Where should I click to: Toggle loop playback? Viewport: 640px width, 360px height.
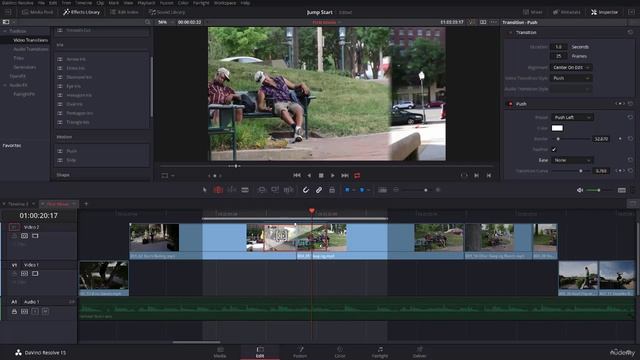click(357, 176)
